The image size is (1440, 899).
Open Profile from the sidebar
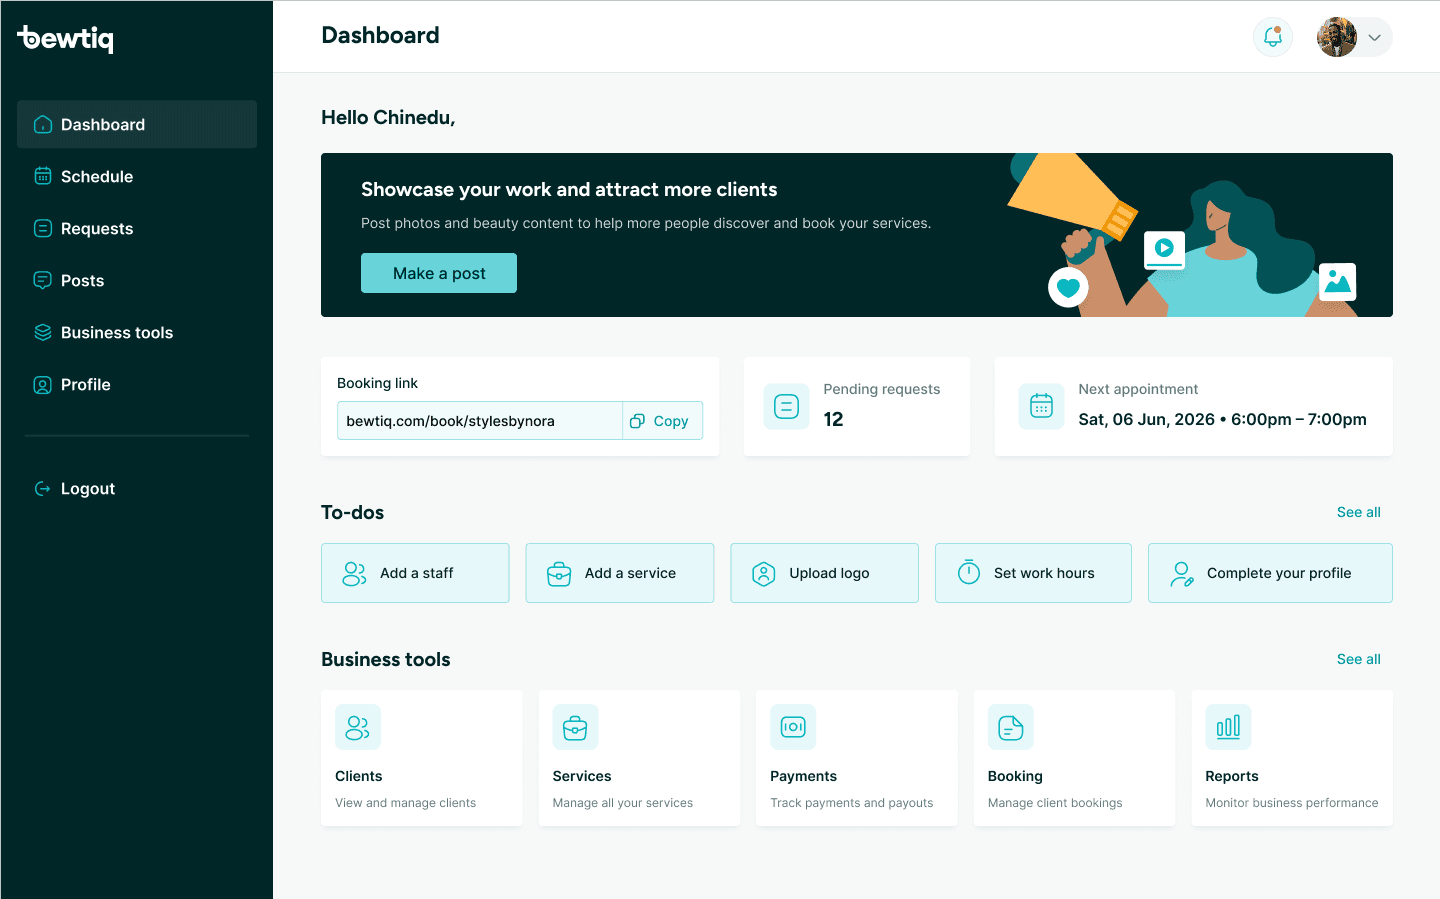(137, 384)
